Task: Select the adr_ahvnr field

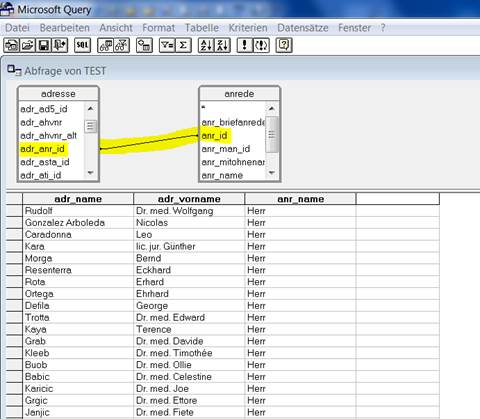Action: pyautogui.click(x=41, y=122)
